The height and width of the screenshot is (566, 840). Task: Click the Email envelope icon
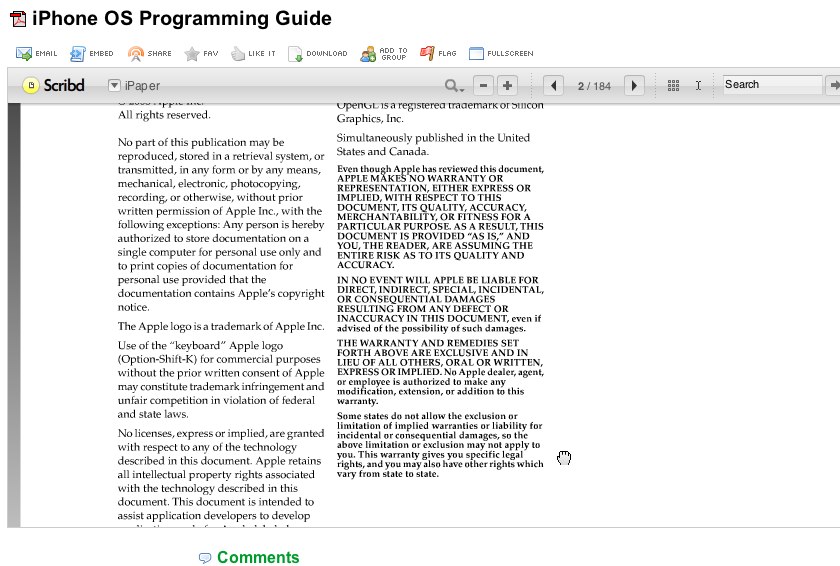point(24,54)
